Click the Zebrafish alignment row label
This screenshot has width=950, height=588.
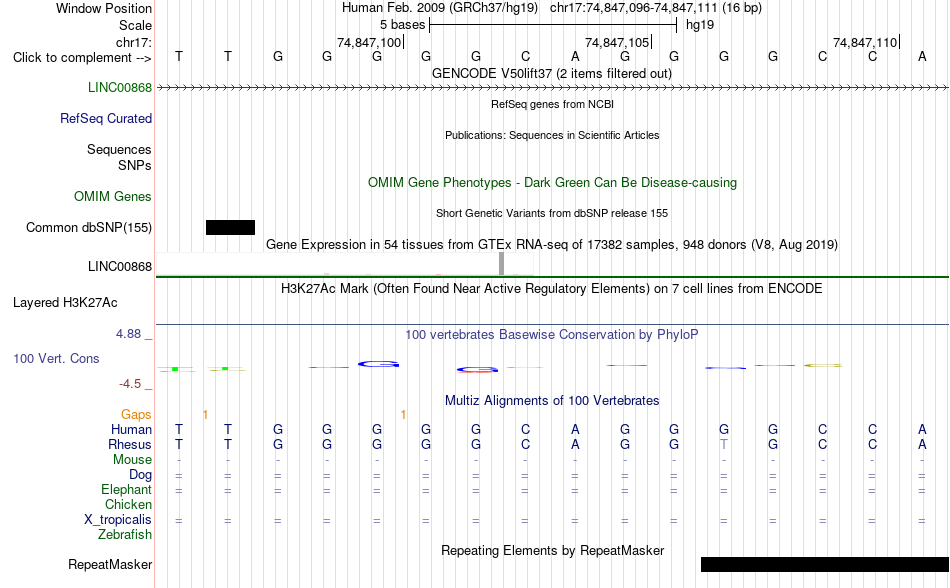[125, 535]
